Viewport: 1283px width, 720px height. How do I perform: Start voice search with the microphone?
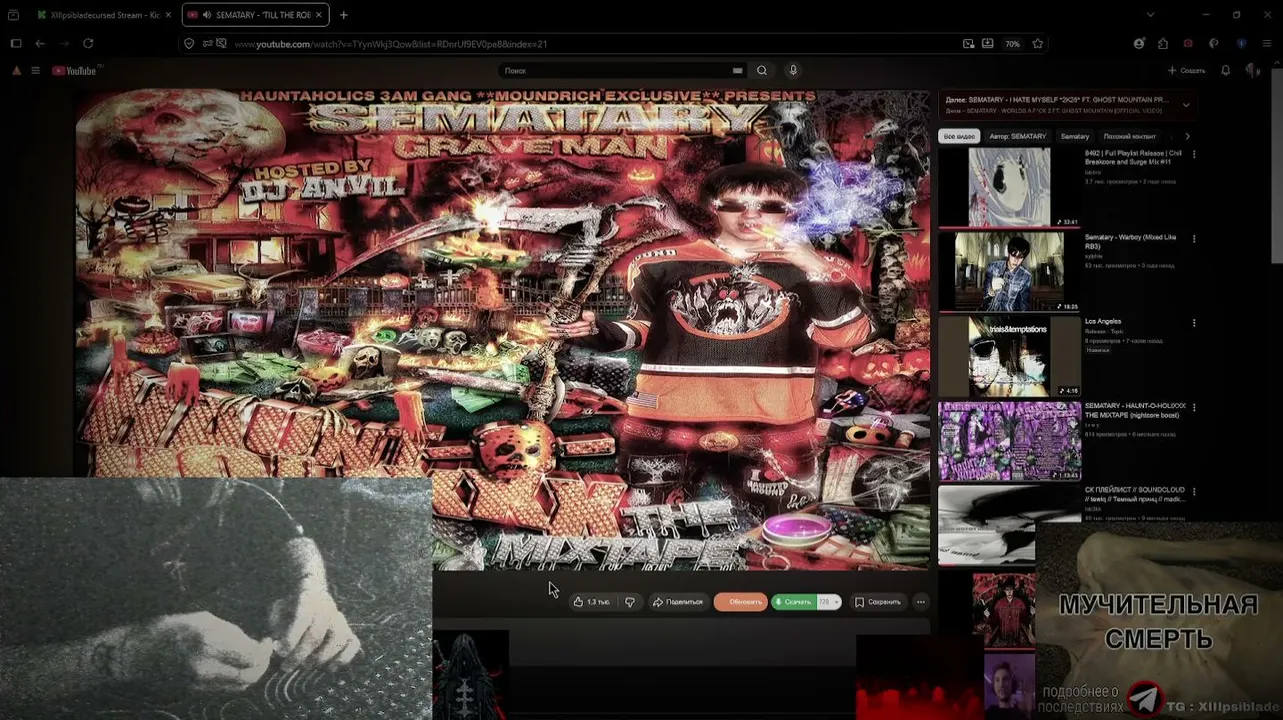(793, 71)
